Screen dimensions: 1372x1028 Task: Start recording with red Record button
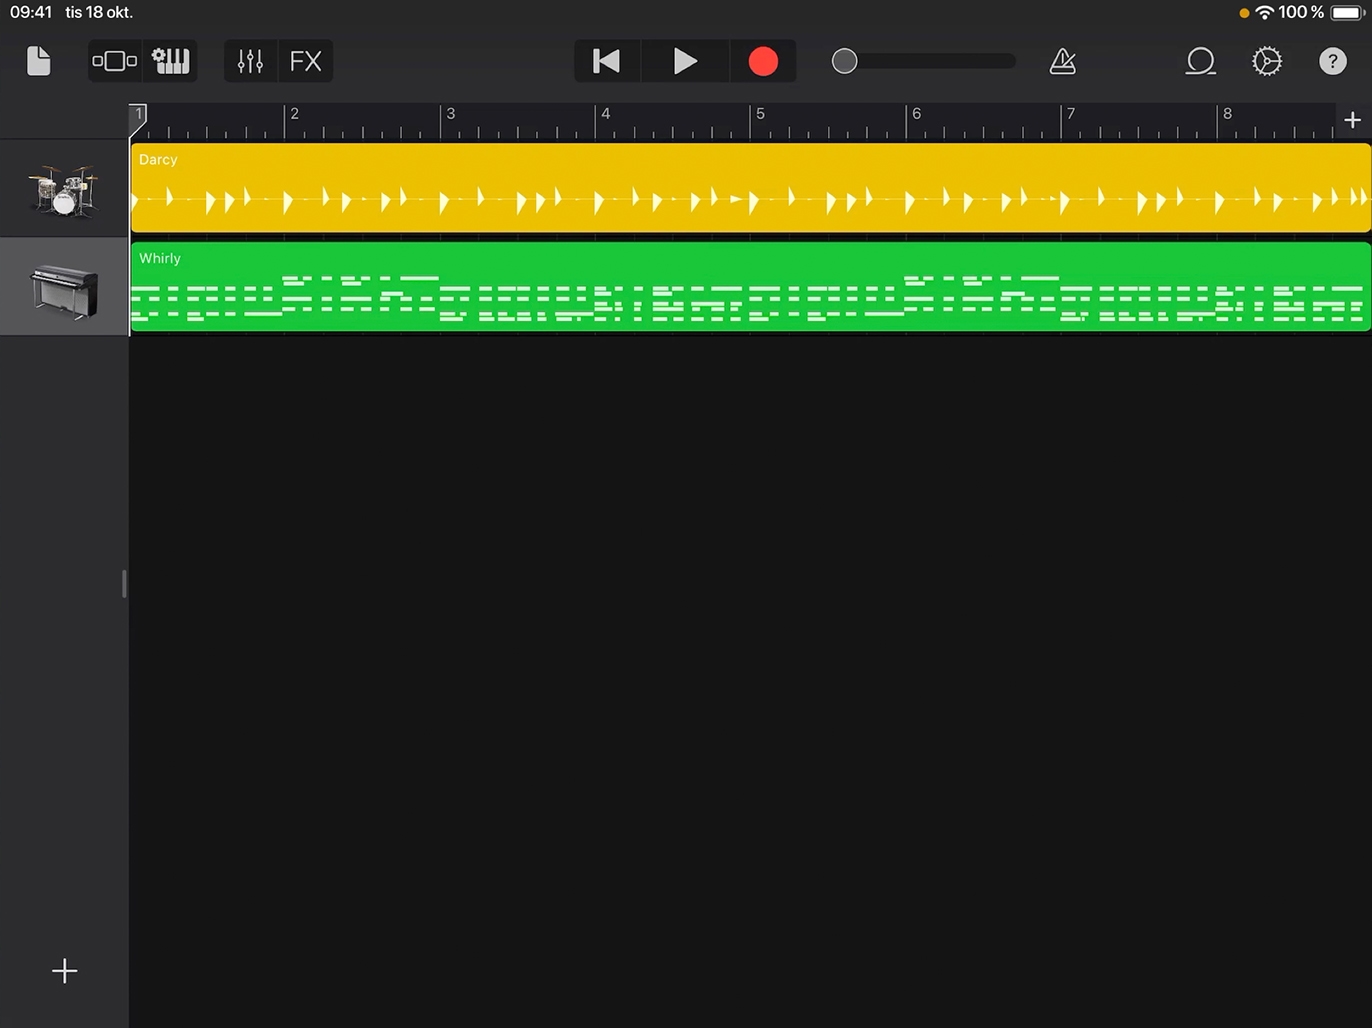[763, 61]
